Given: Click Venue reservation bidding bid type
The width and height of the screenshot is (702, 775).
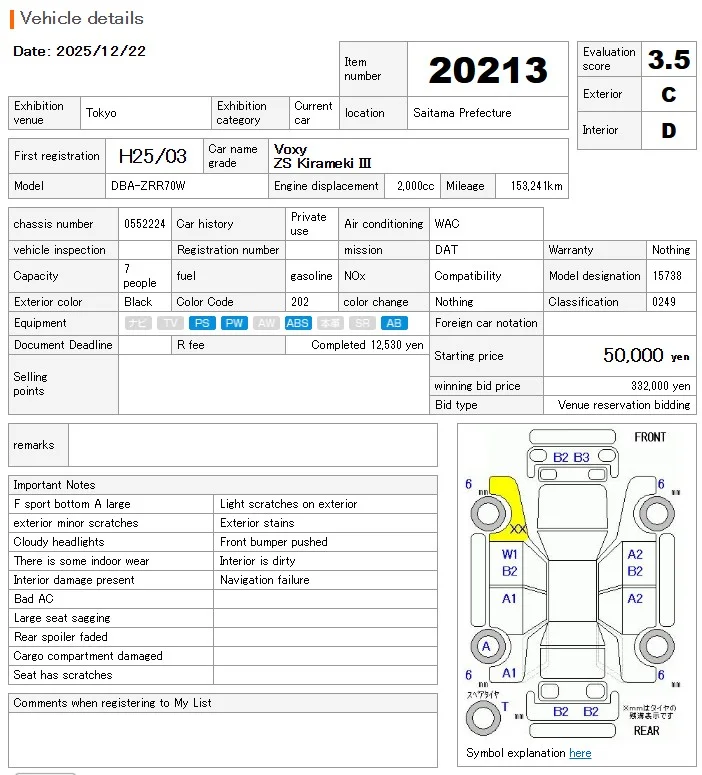Looking at the screenshot, I should click(624, 405).
